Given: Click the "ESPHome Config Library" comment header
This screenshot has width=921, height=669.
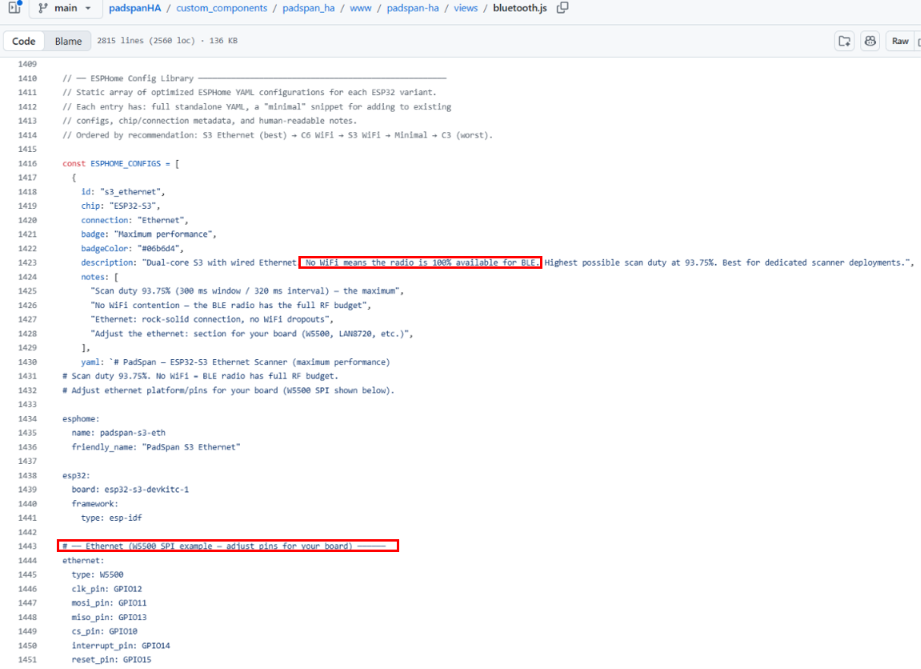Looking at the screenshot, I should click(254, 78).
